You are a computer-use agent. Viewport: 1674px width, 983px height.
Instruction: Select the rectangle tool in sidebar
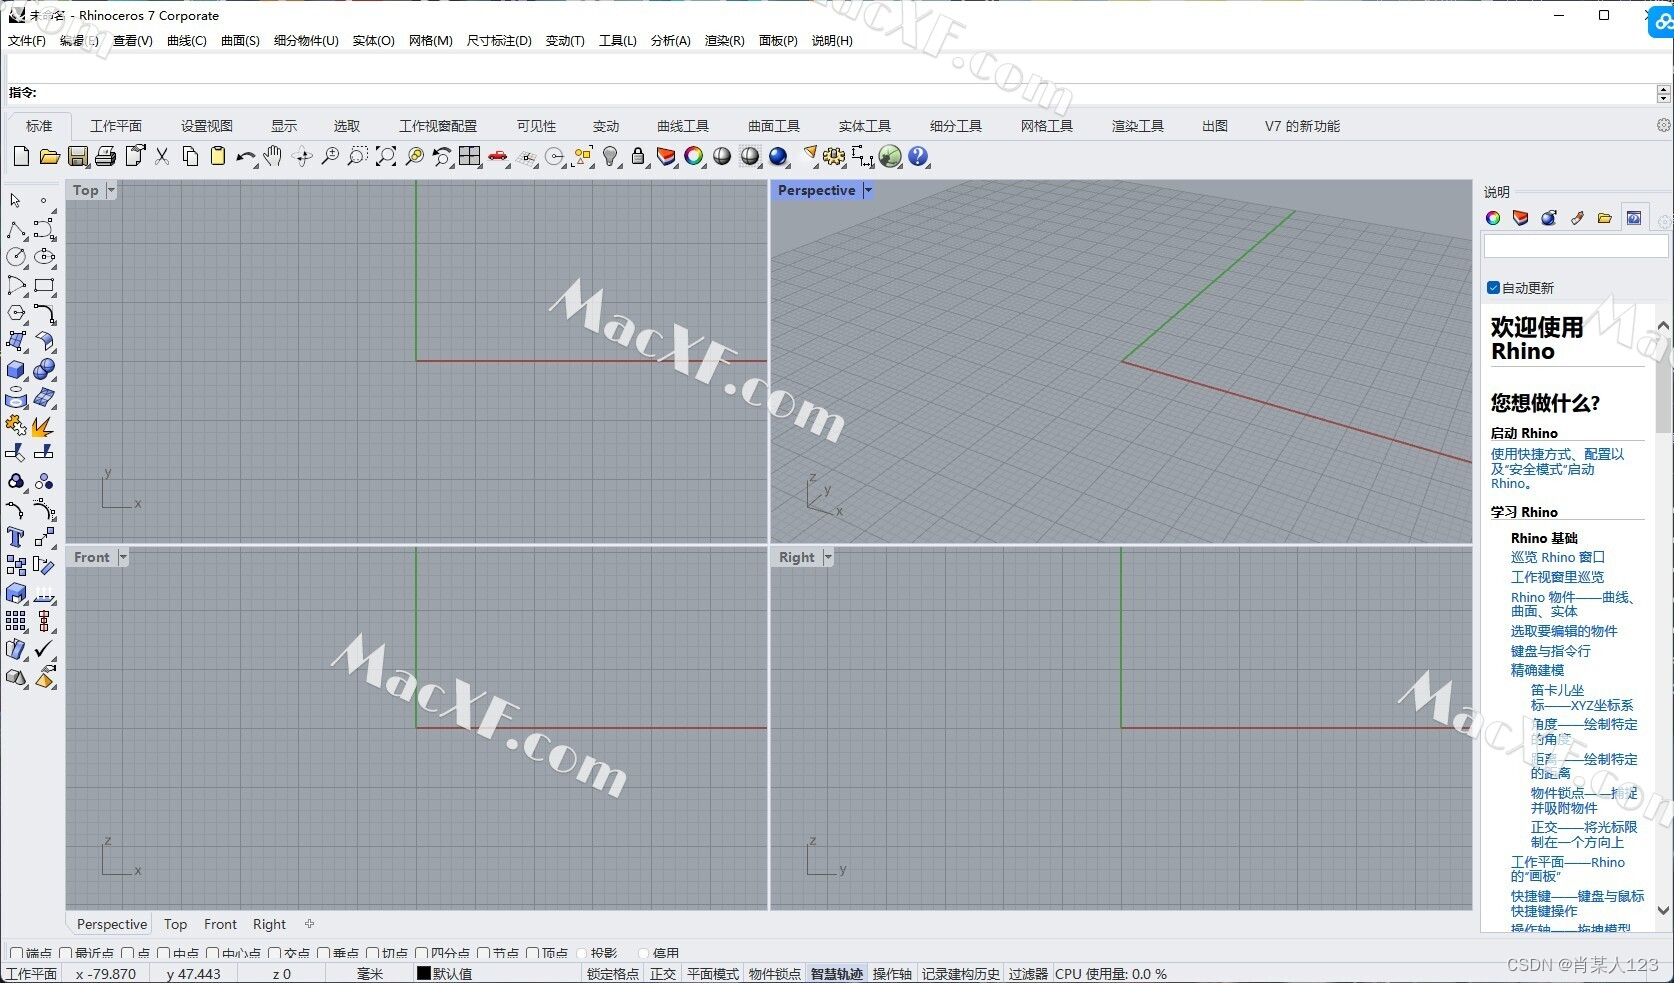coord(44,286)
